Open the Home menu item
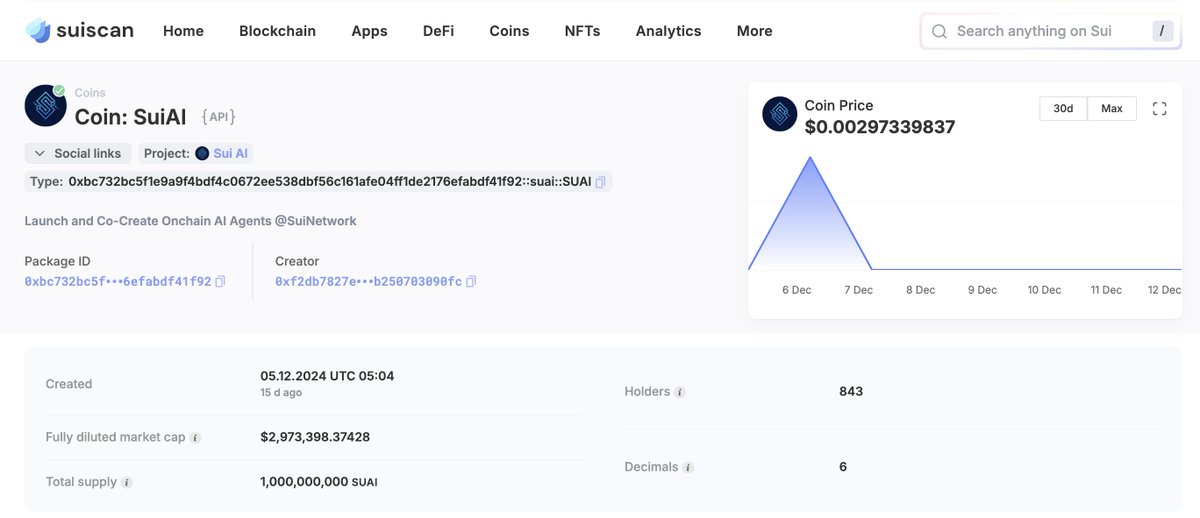 [x=183, y=31]
